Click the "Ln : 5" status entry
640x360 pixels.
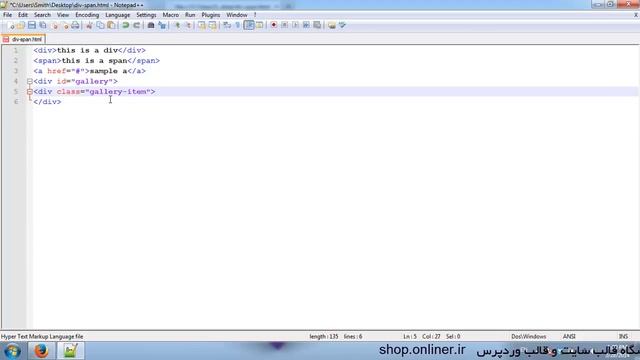click(x=410, y=337)
